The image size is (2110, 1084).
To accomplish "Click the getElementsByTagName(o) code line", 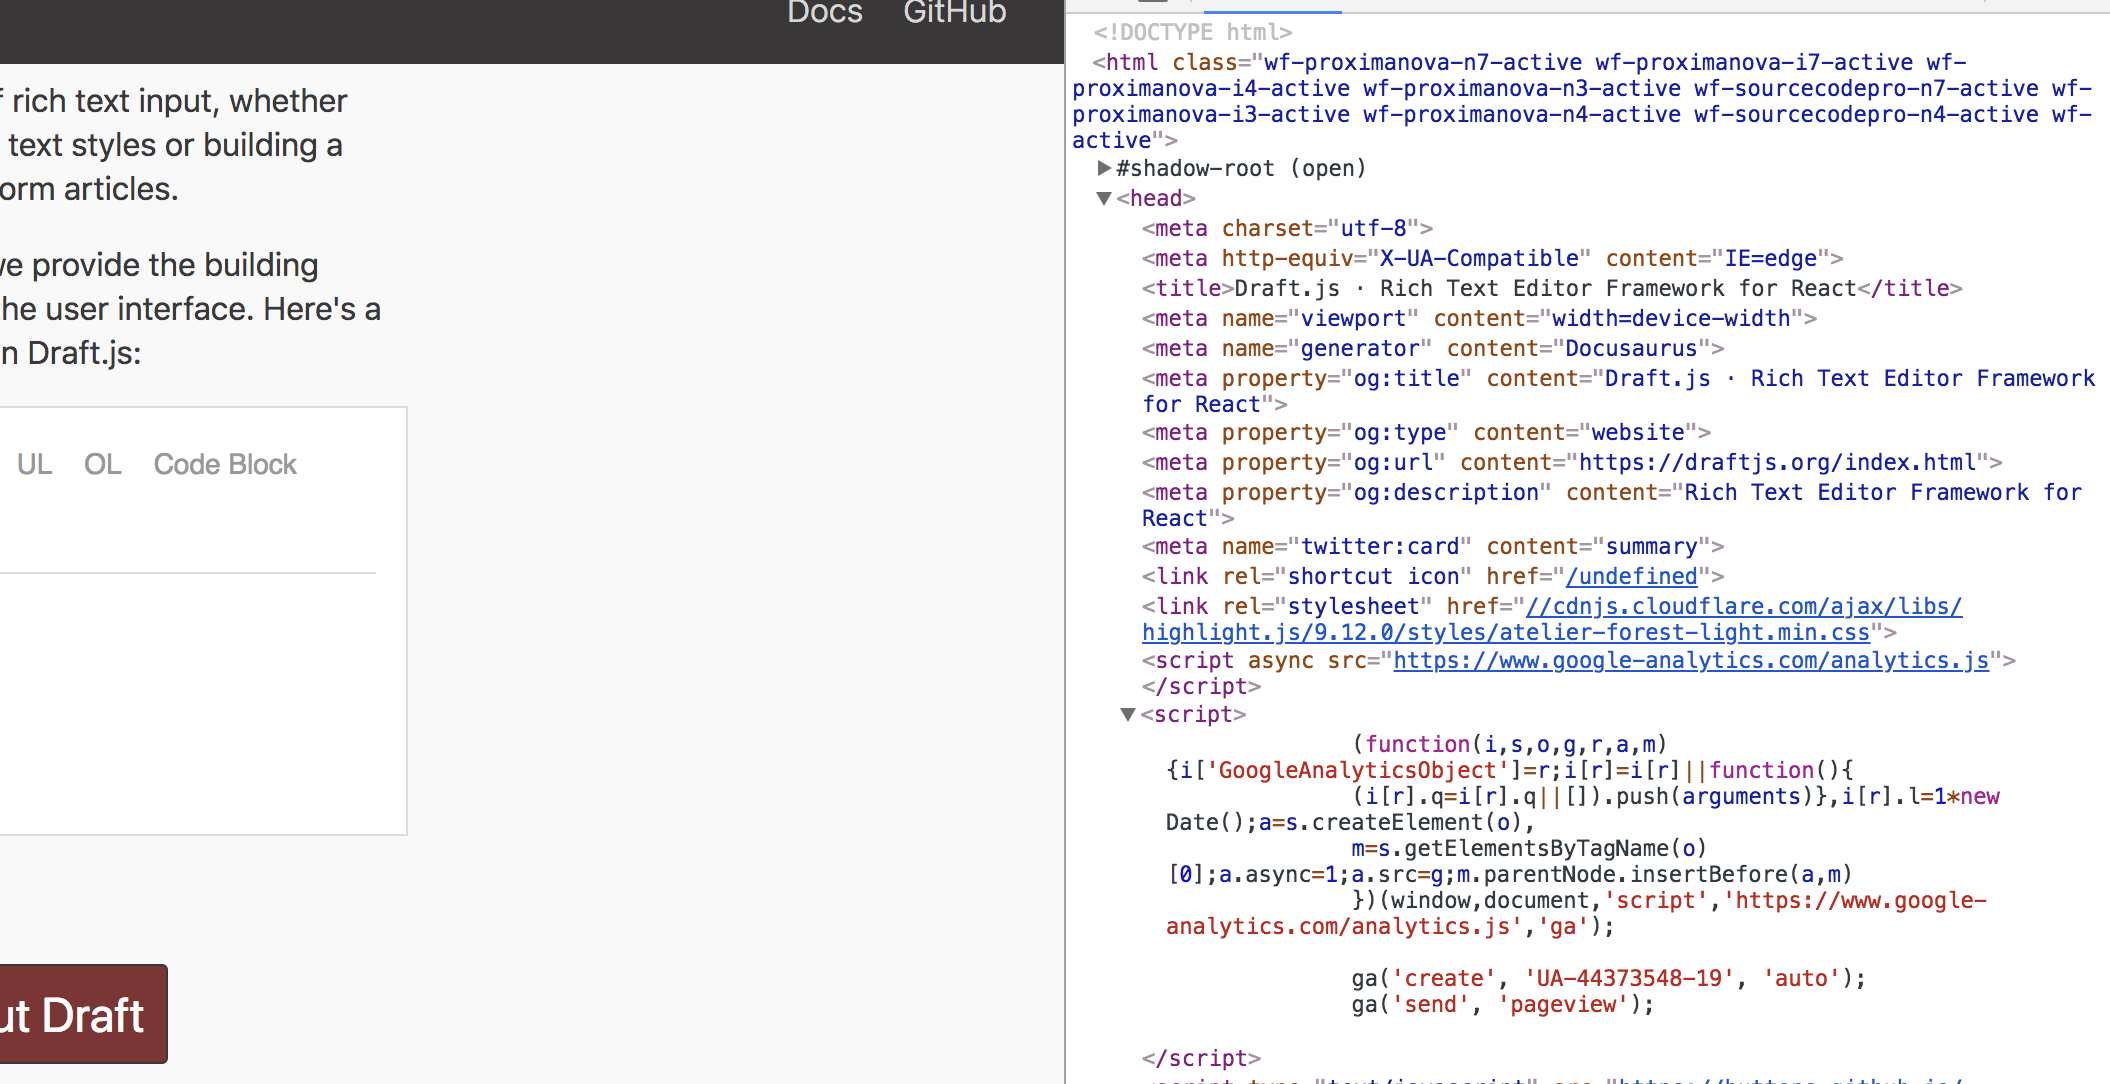I will point(1529,848).
